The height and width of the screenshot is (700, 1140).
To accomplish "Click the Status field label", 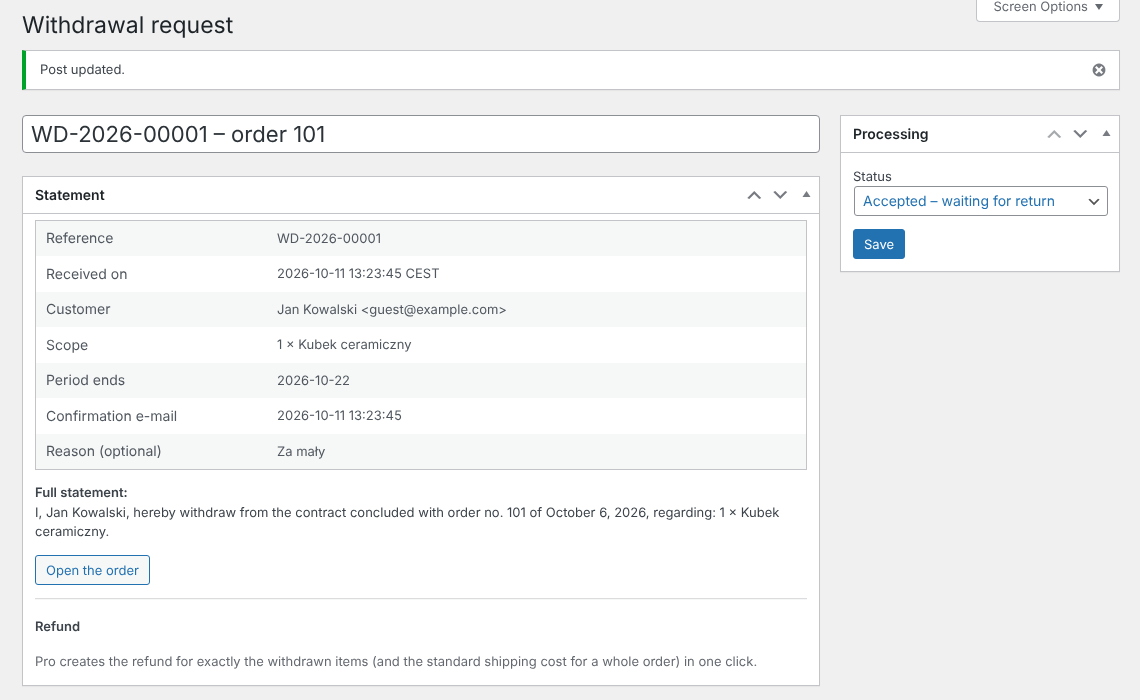I will coord(872,177).
